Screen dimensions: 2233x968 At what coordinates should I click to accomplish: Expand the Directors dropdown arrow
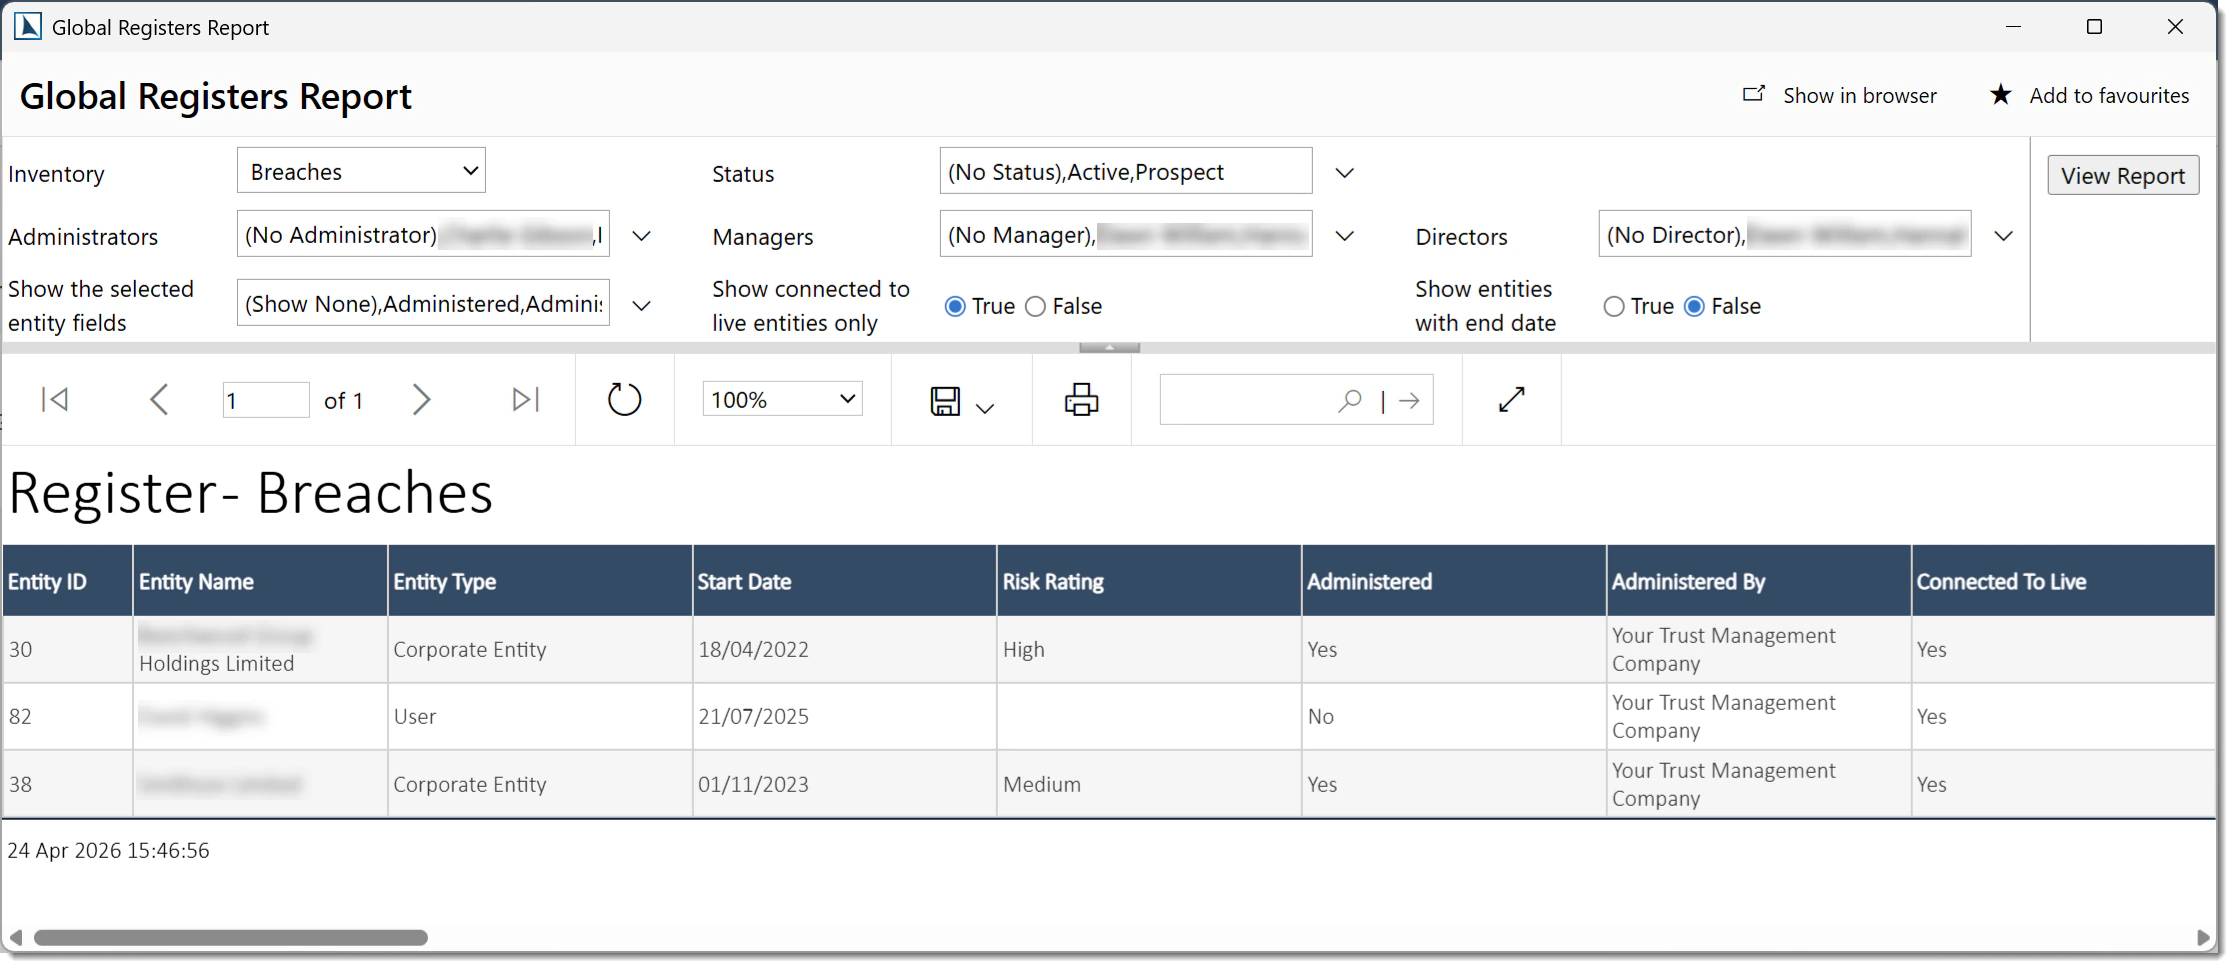pyautogui.click(x=2003, y=236)
